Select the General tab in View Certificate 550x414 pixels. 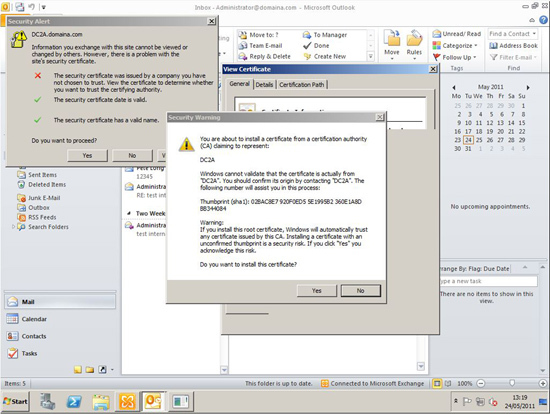[240, 84]
